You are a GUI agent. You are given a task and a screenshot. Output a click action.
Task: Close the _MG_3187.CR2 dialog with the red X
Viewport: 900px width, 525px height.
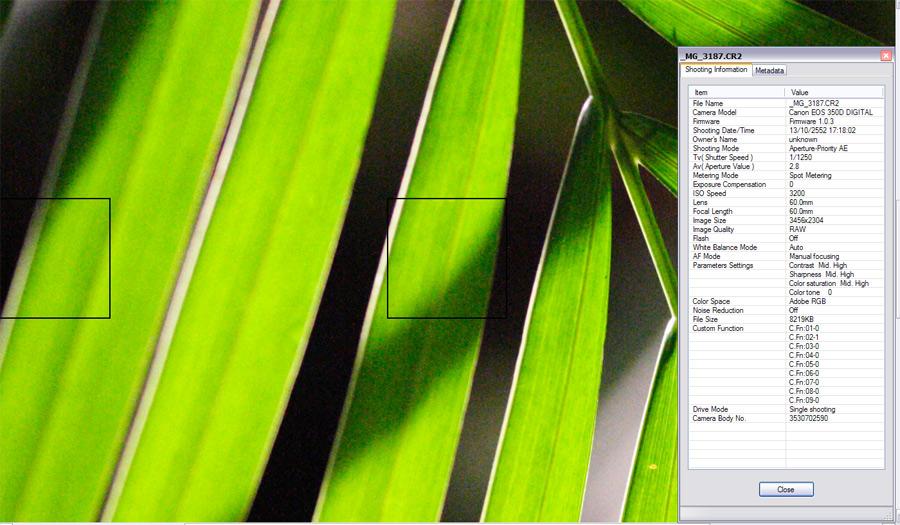(885, 56)
